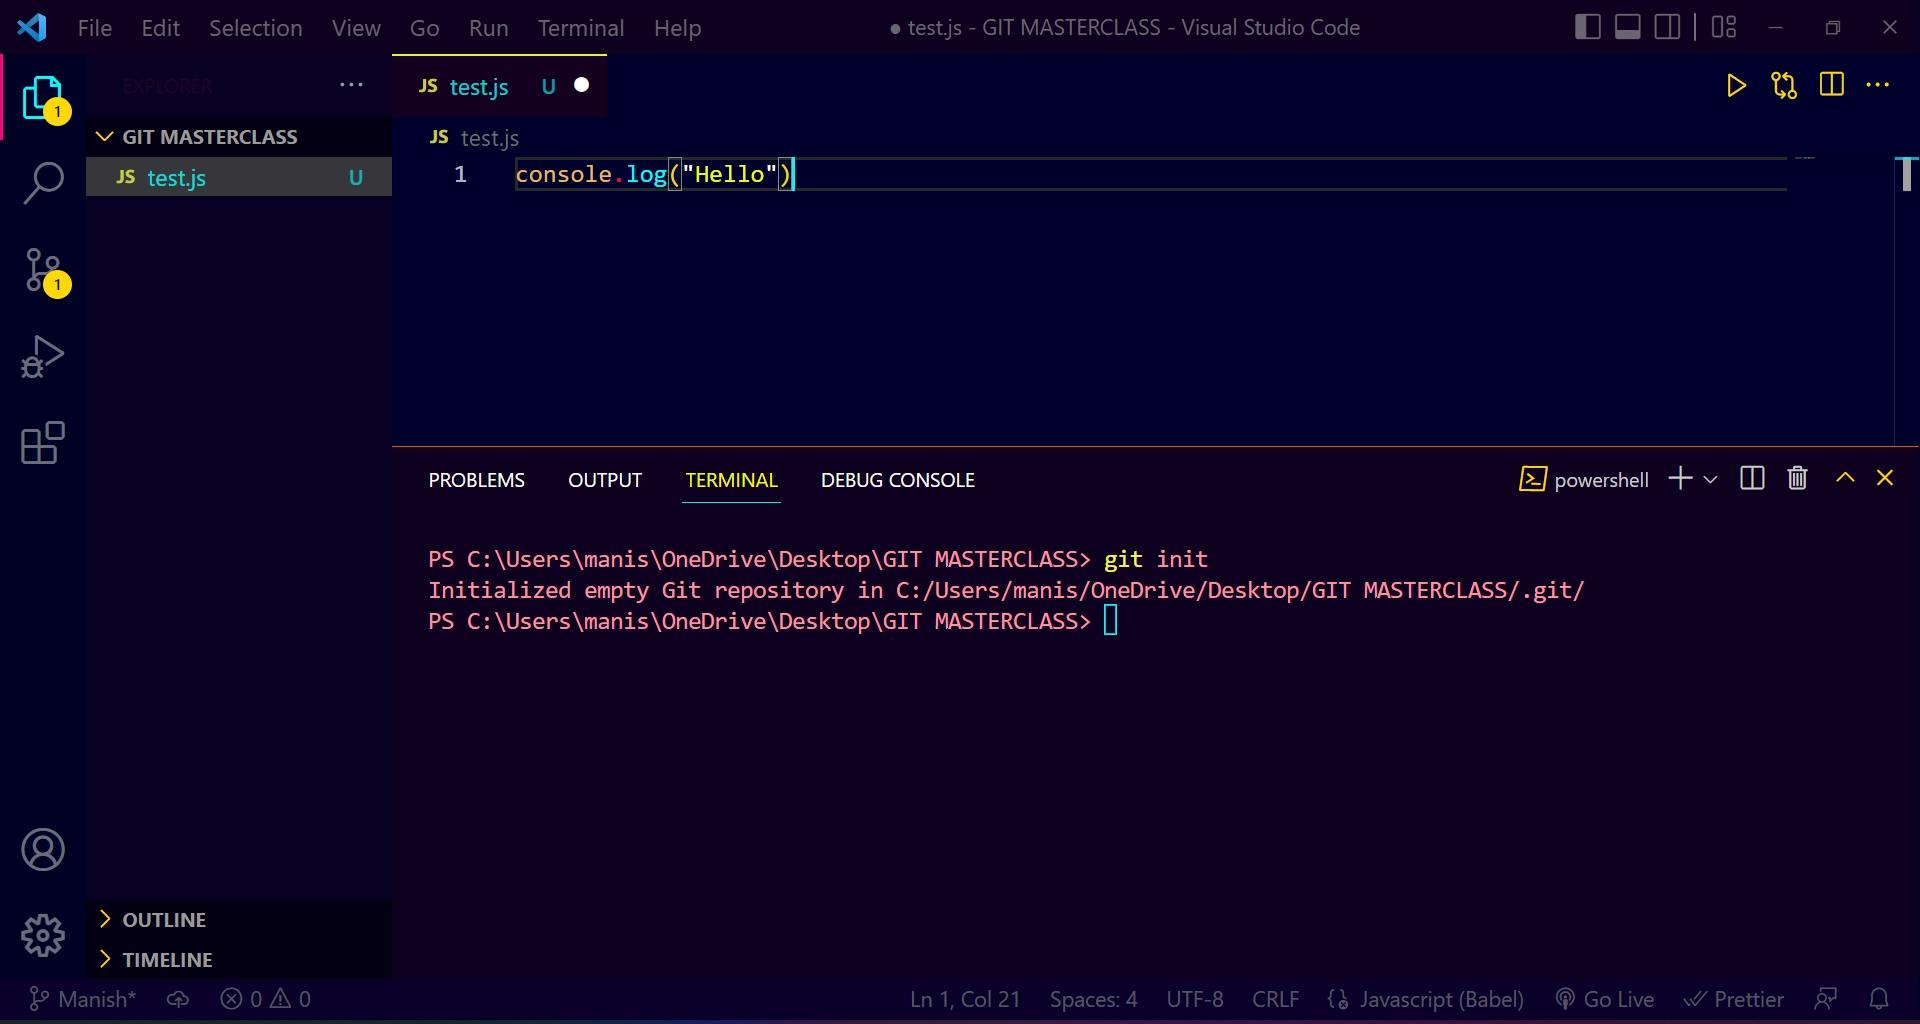The width and height of the screenshot is (1920, 1024).
Task: Open the Run menu
Action: point(489,28)
